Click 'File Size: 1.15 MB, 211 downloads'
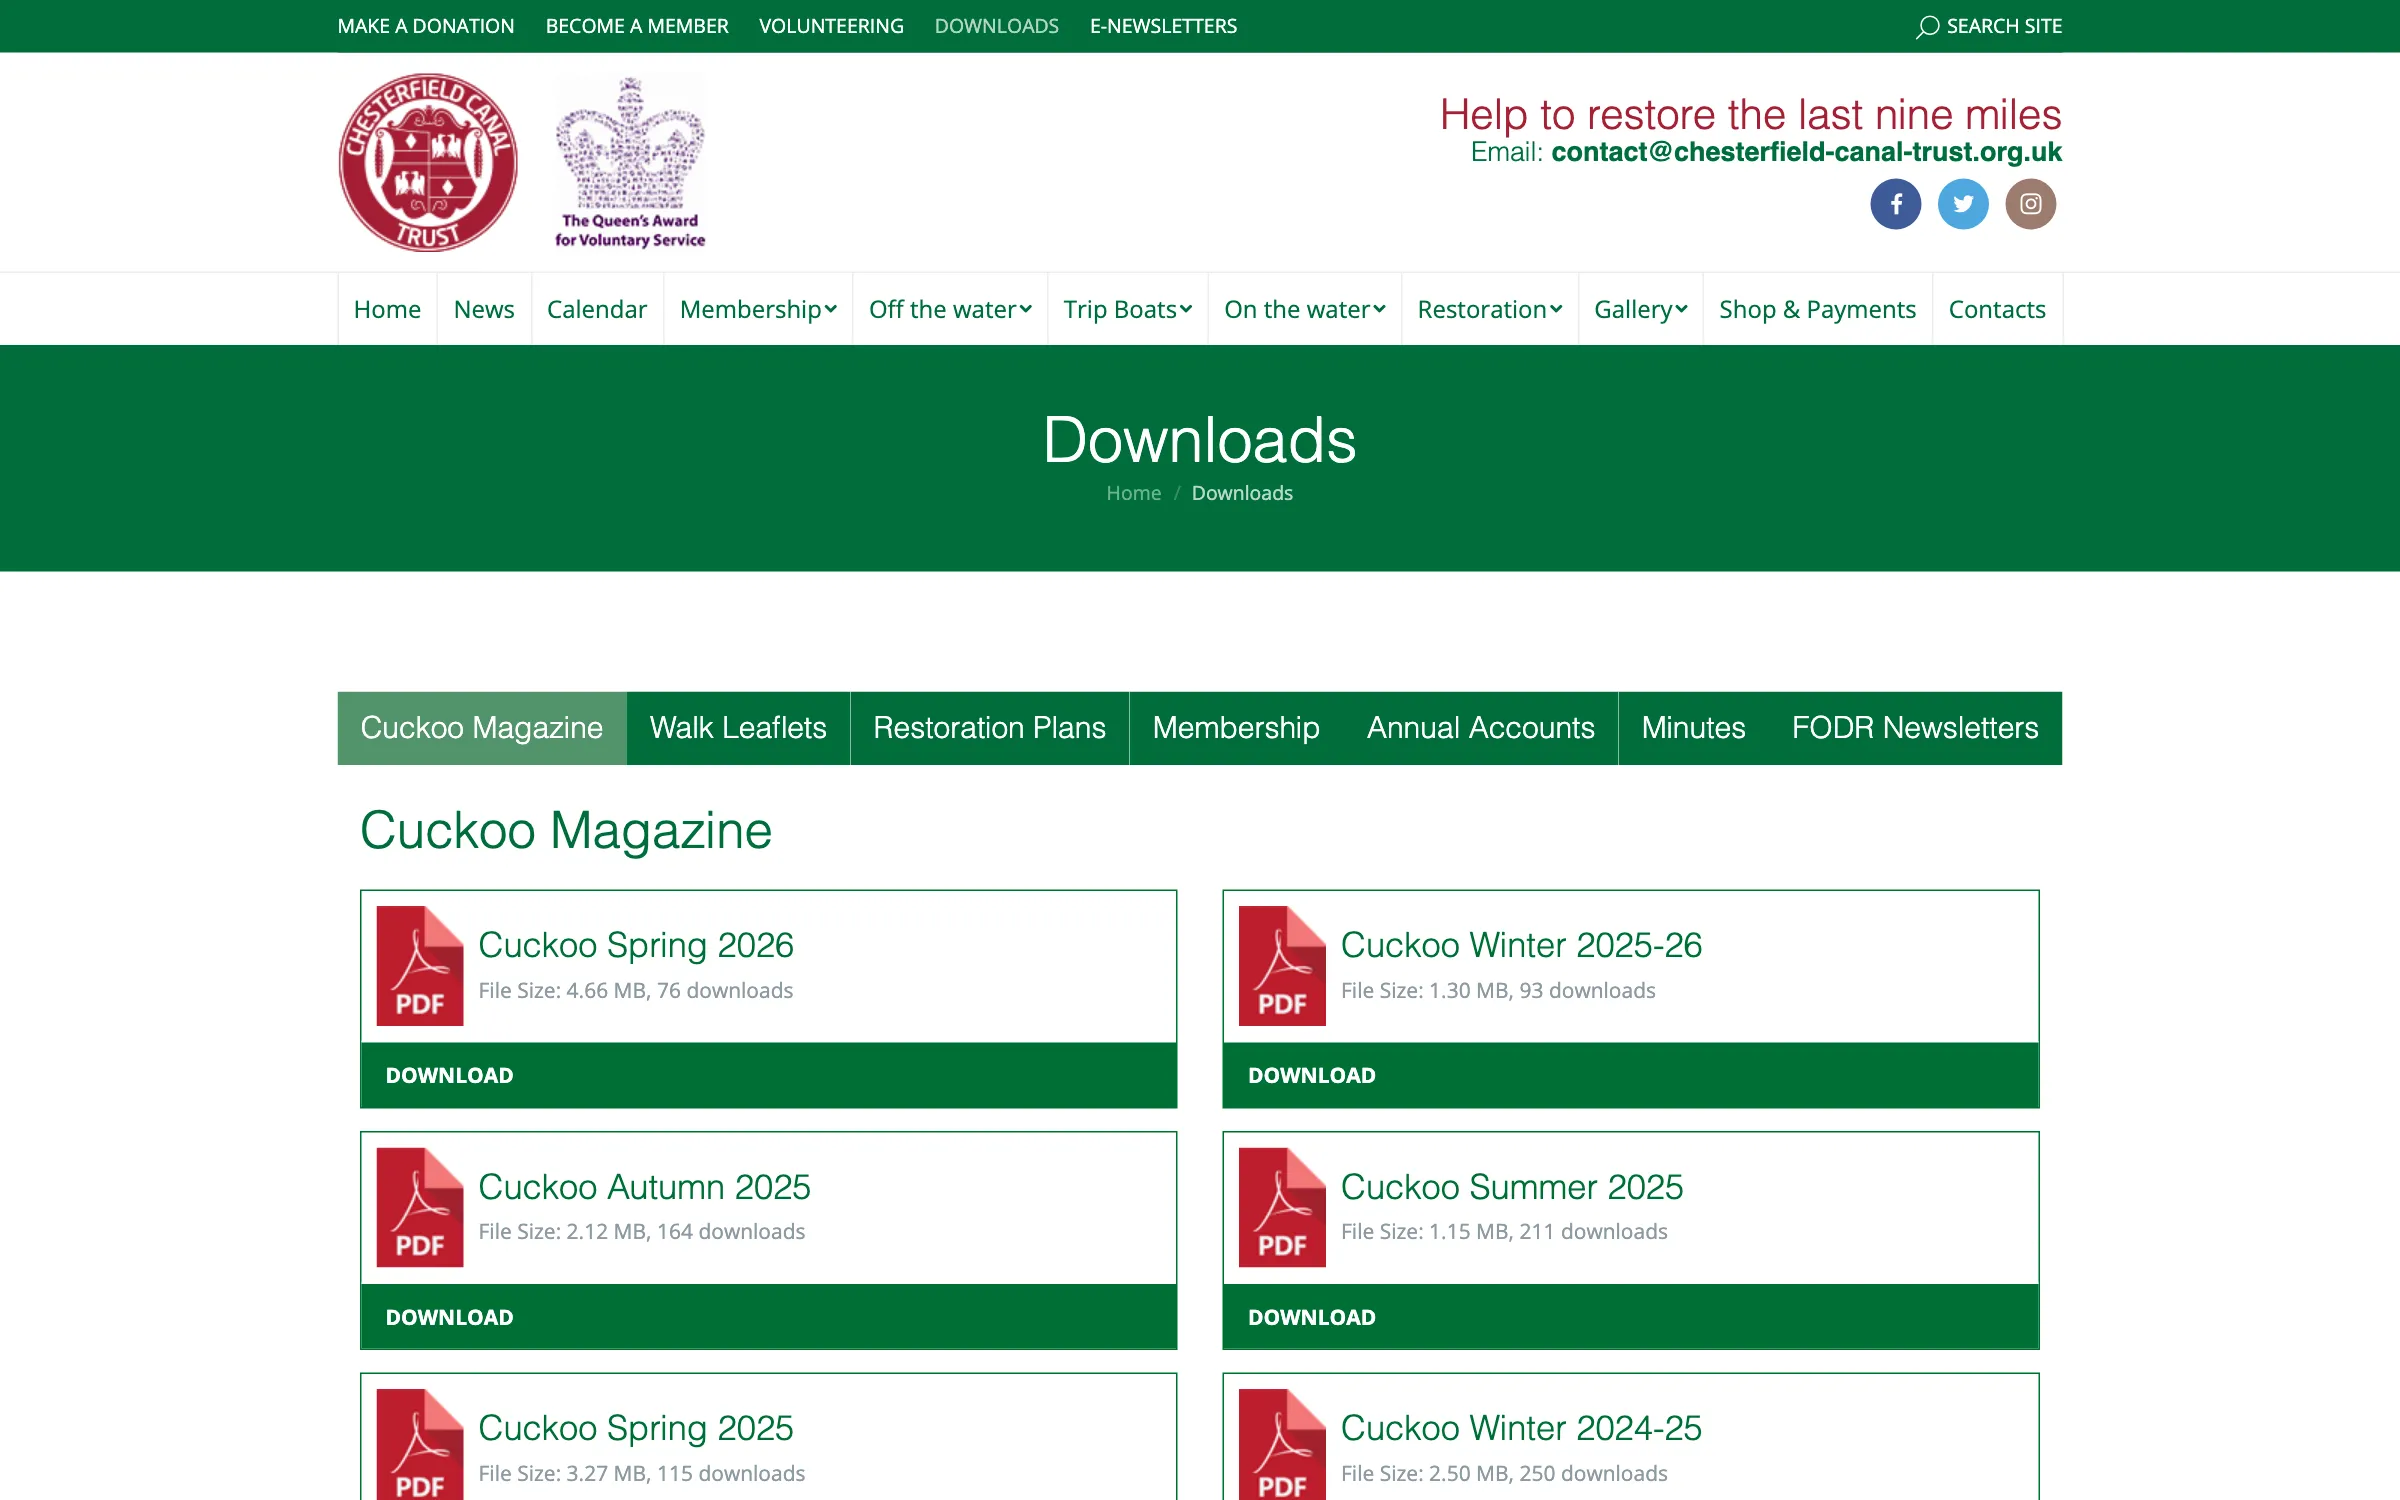Screen dimensions: 2400x1500 click(1504, 1232)
